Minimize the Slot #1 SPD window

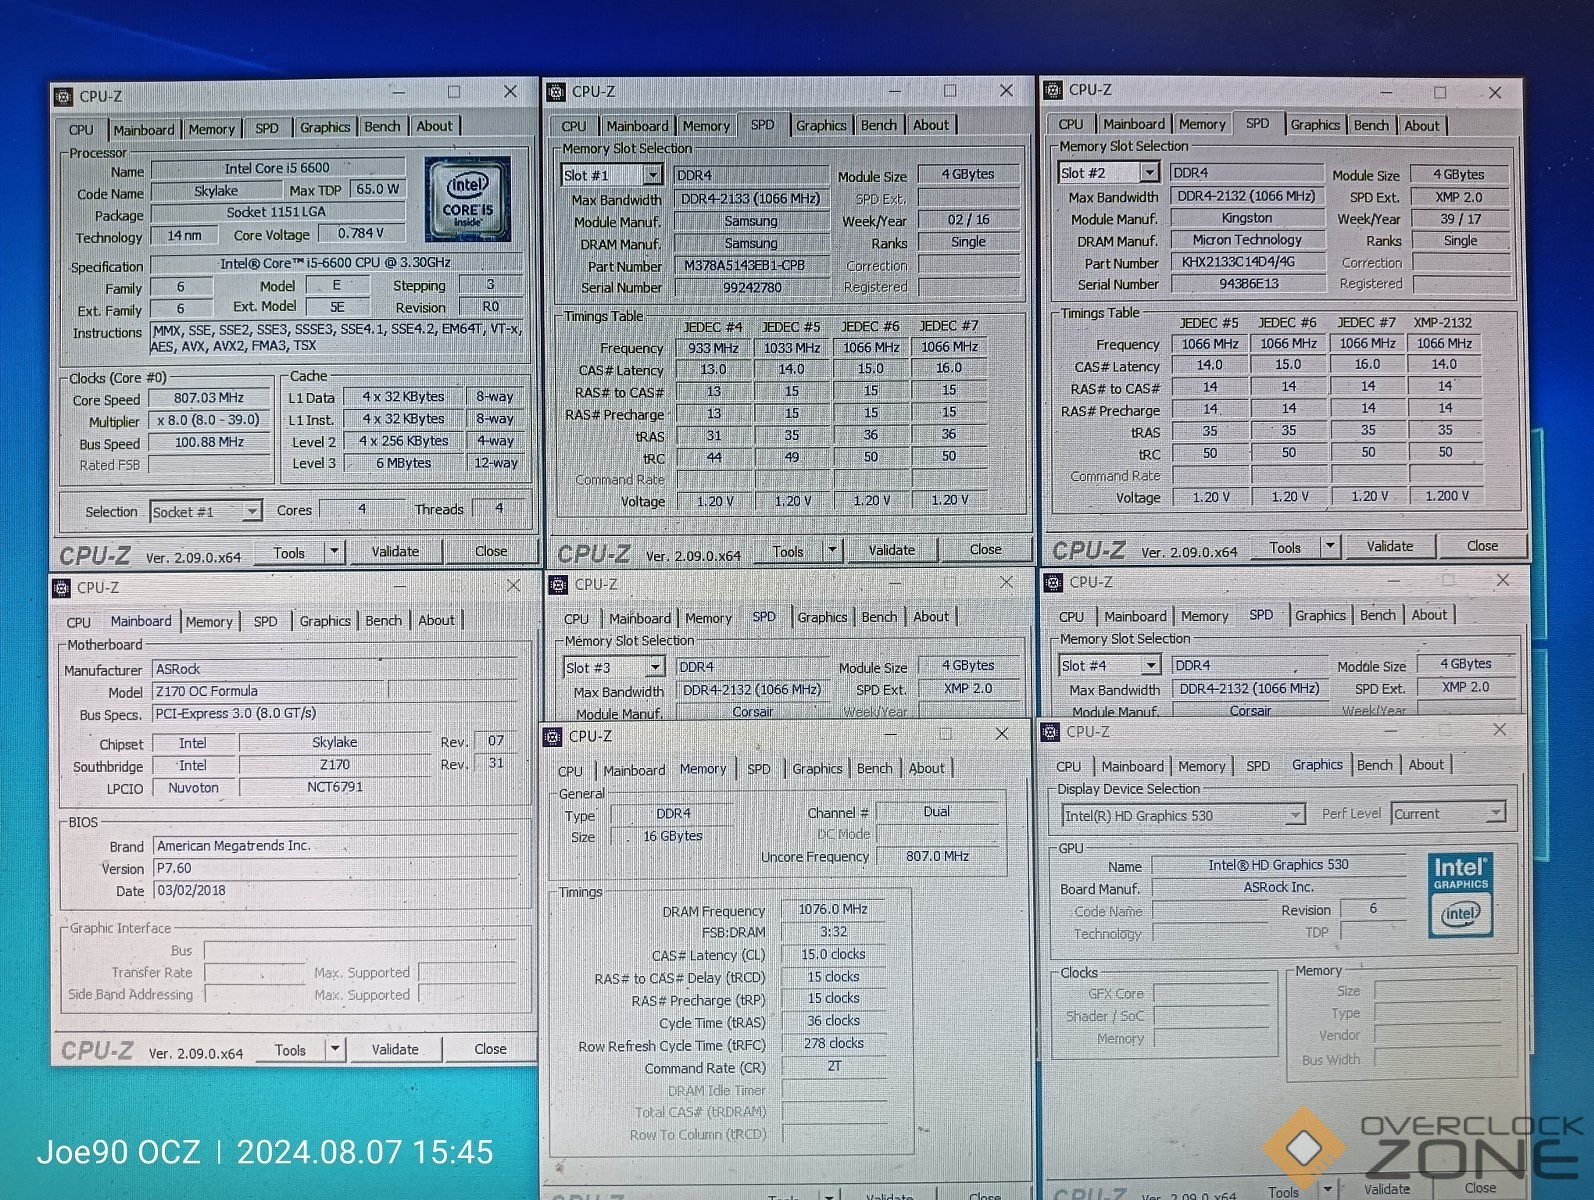[x=894, y=91]
